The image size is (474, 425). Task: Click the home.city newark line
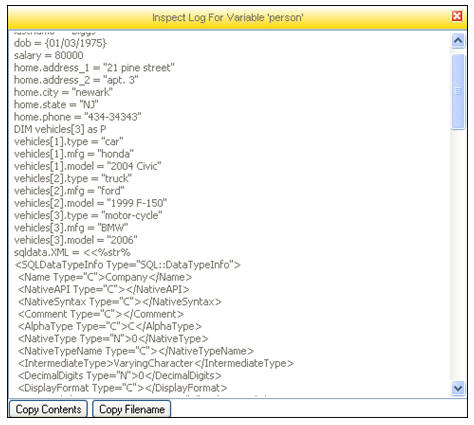[x=63, y=92]
